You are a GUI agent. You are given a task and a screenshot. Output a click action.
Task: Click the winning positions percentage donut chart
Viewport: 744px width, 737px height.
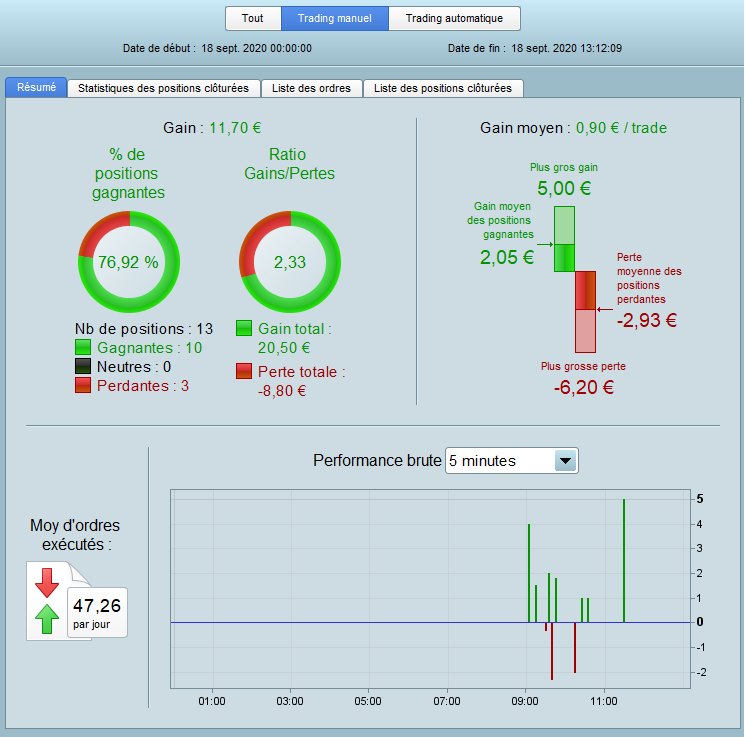pos(128,262)
